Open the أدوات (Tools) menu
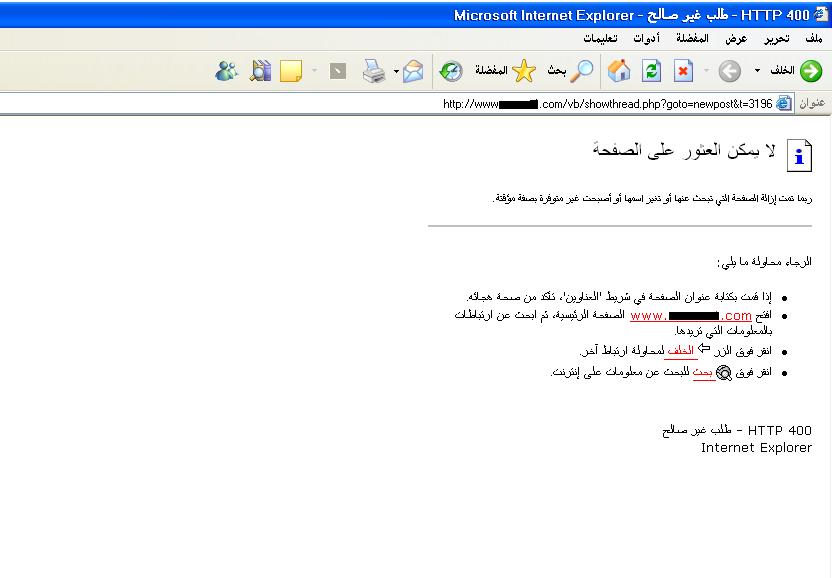832x578 pixels. coord(646,38)
